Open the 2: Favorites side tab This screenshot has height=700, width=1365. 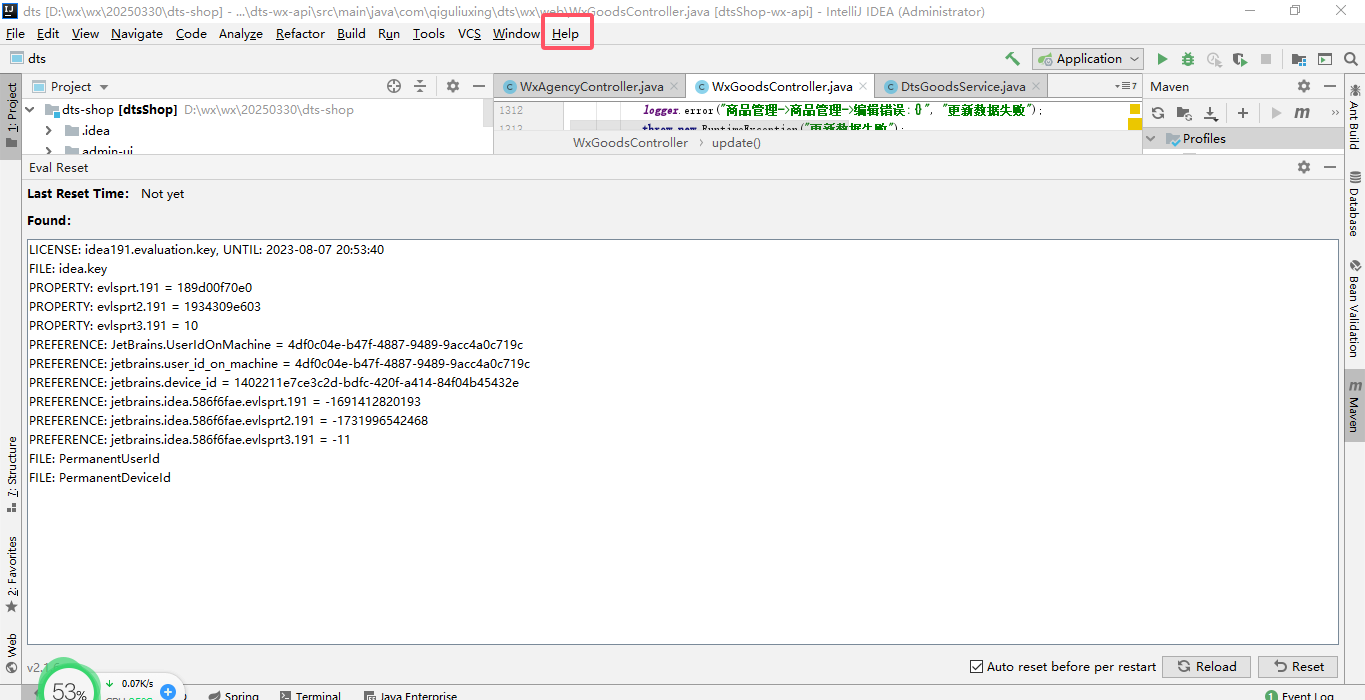[12, 574]
